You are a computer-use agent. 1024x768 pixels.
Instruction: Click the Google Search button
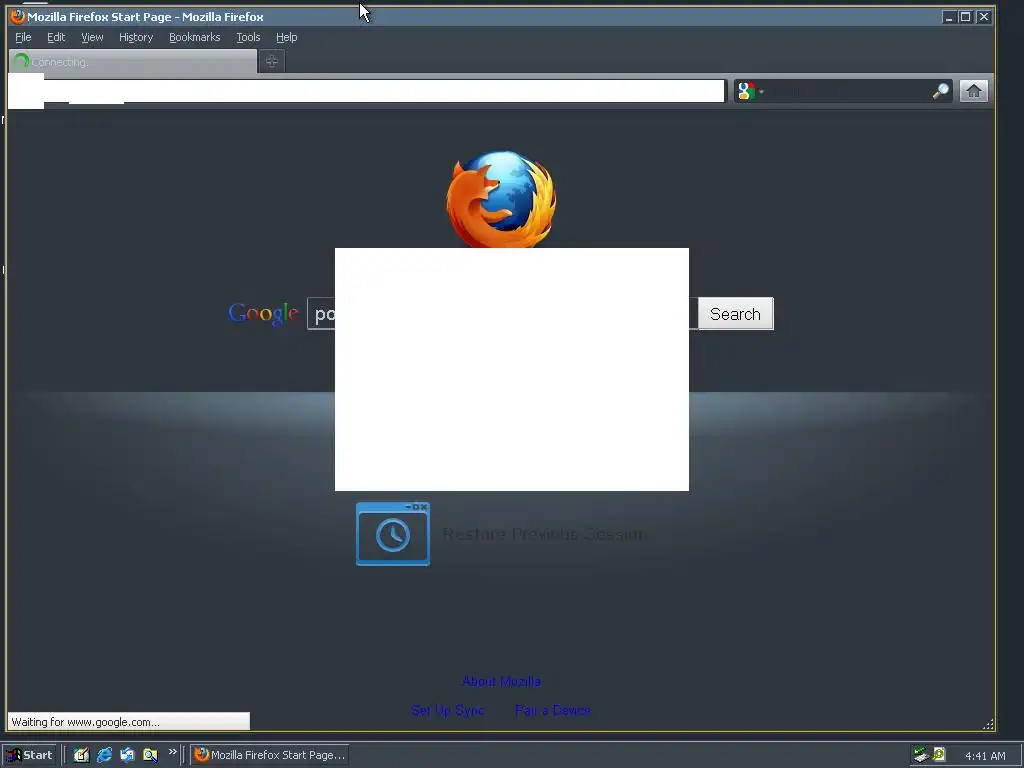(735, 314)
